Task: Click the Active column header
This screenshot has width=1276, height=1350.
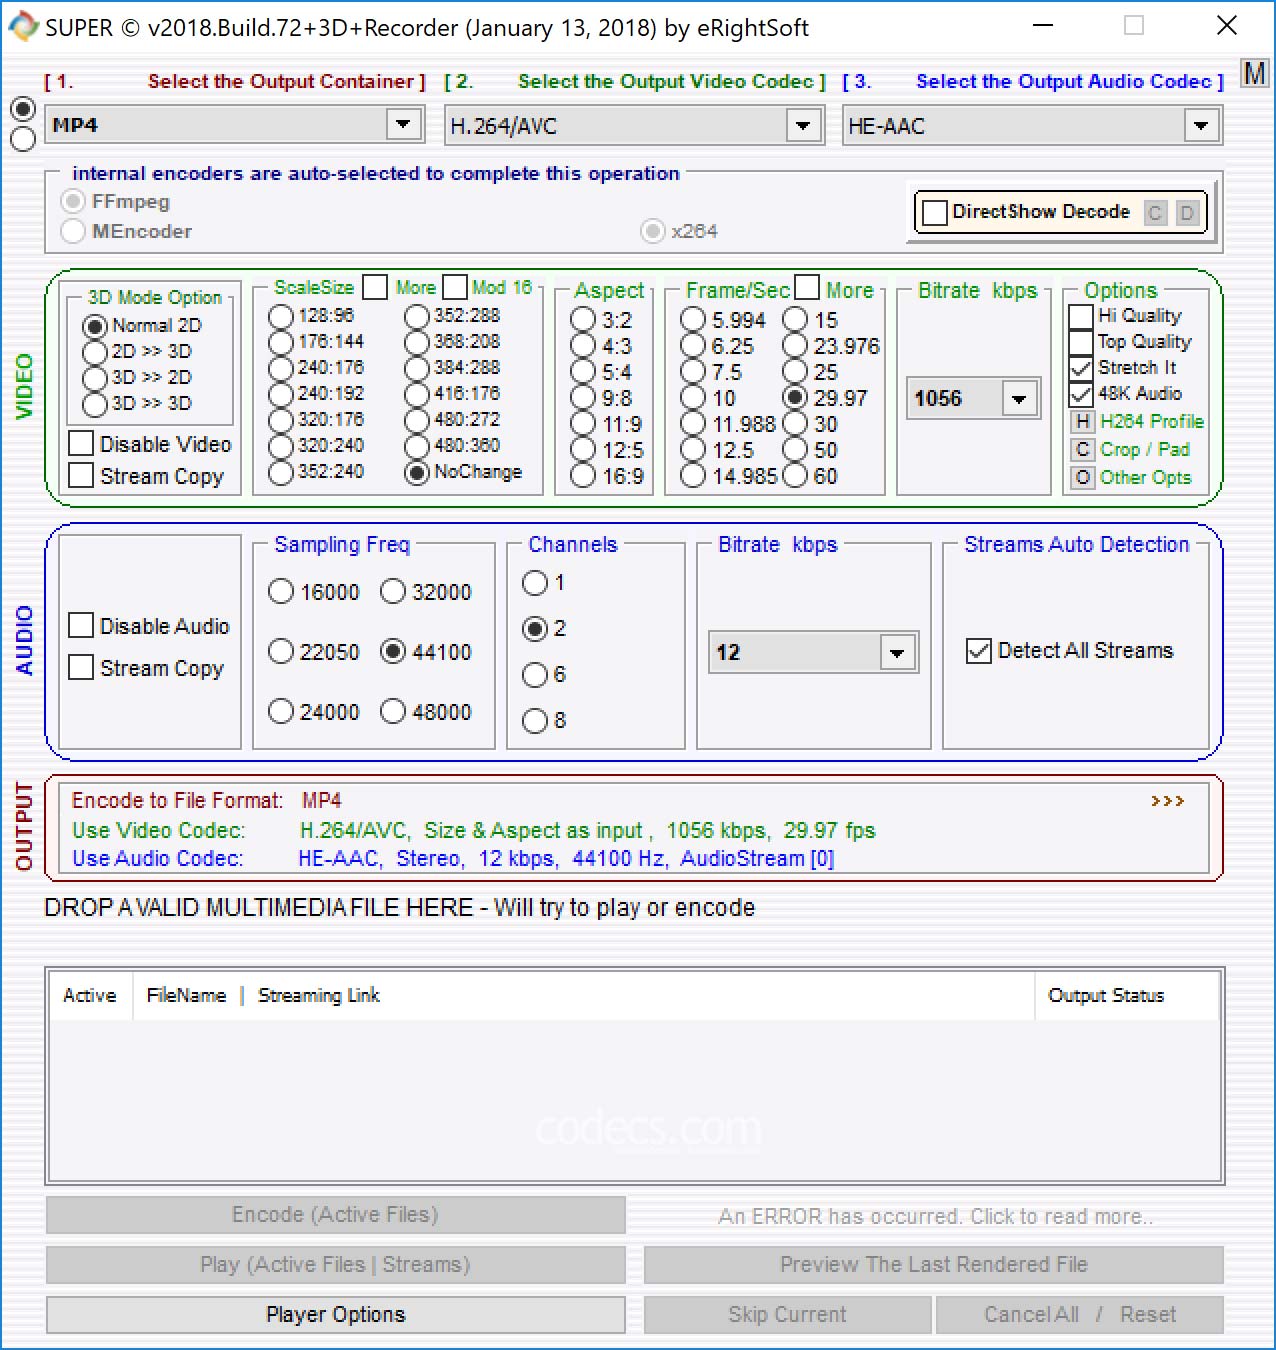Action: click(x=90, y=995)
